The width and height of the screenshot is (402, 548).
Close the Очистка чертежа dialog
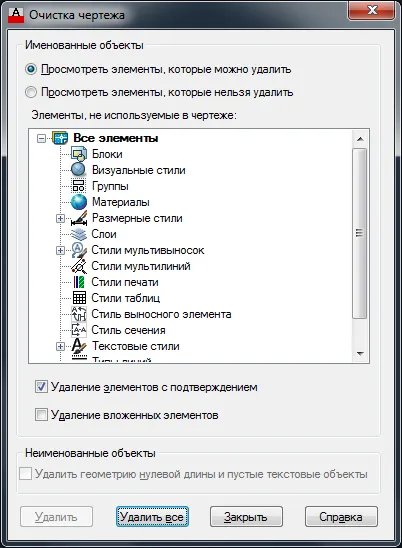372,10
